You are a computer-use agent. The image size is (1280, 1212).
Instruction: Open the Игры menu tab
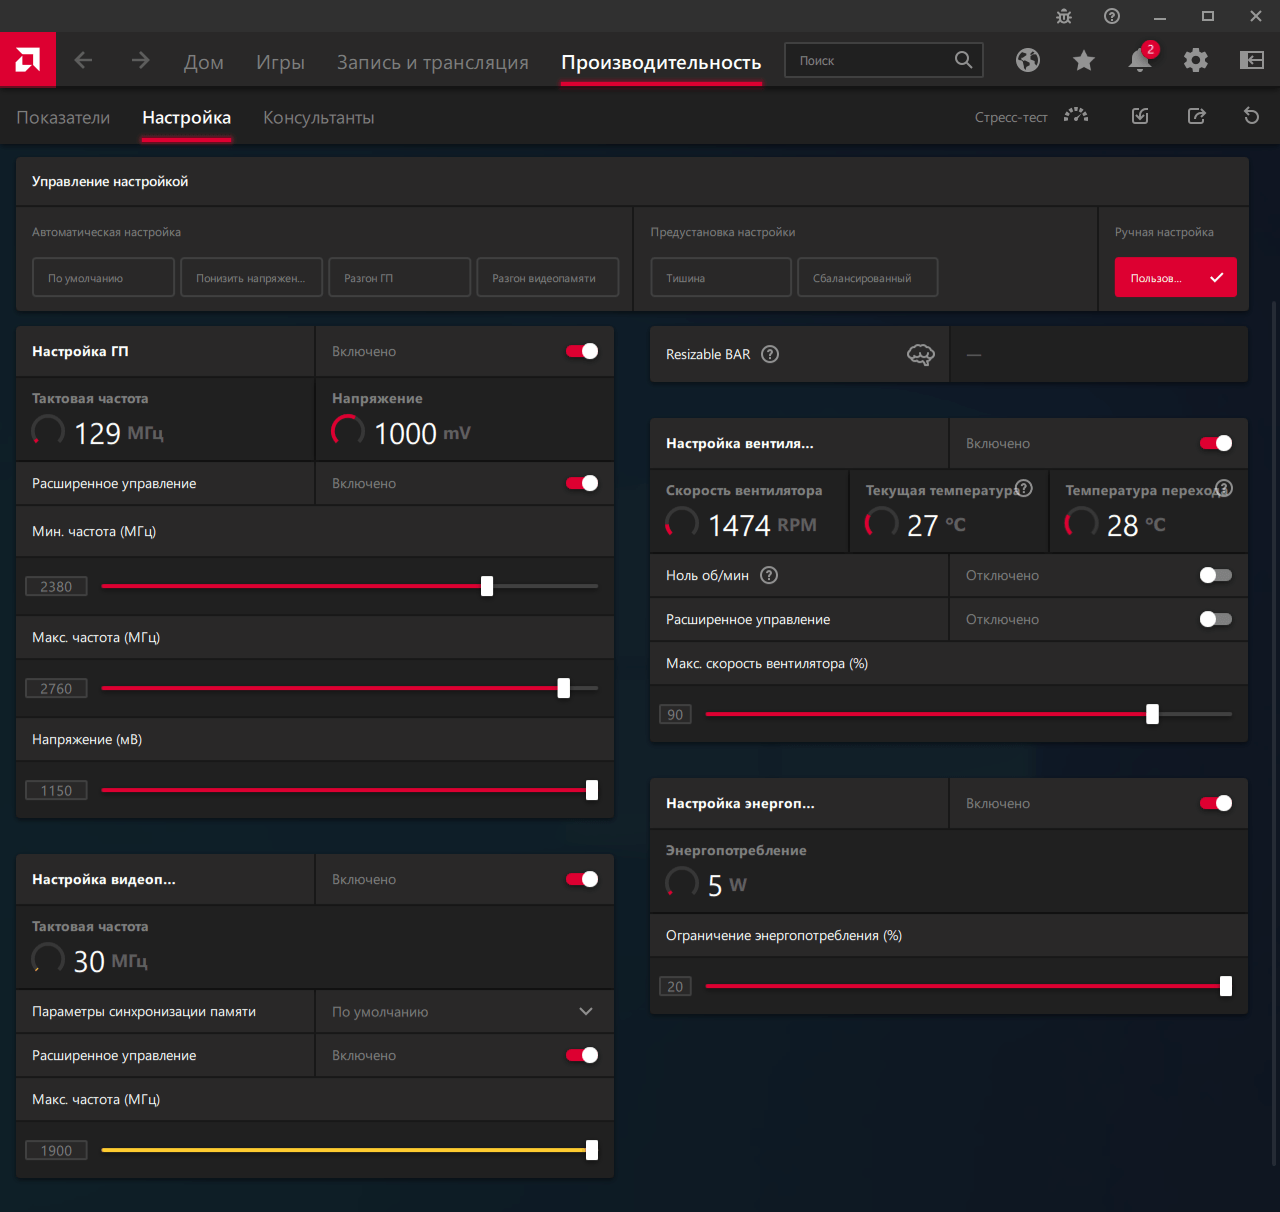(x=280, y=62)
